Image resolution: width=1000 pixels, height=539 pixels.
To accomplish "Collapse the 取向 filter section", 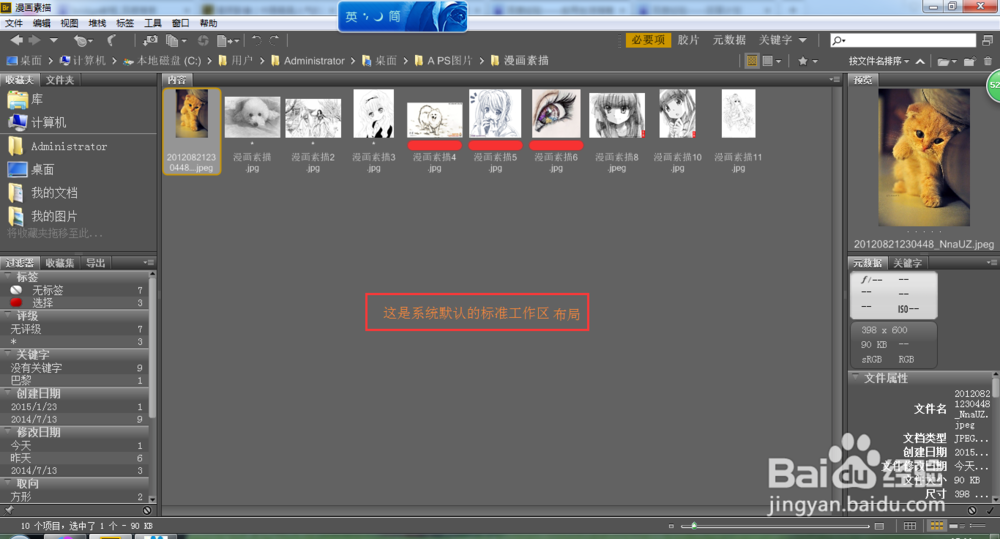I will (x=8, y=483).
